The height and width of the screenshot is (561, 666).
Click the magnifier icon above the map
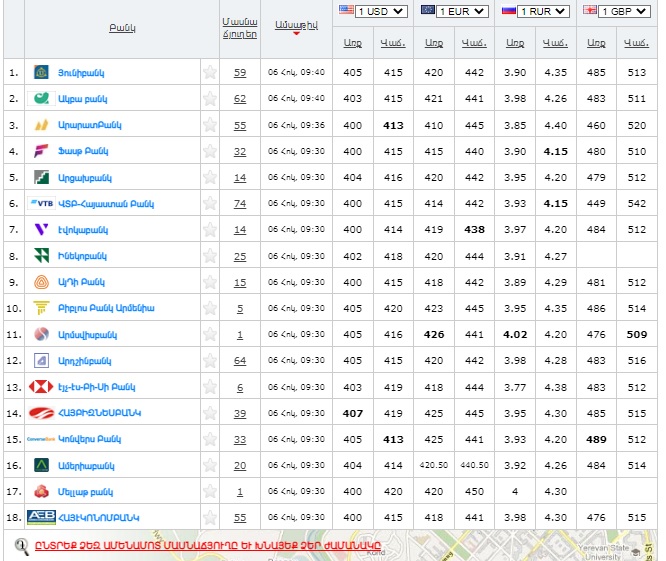[21, 546]
